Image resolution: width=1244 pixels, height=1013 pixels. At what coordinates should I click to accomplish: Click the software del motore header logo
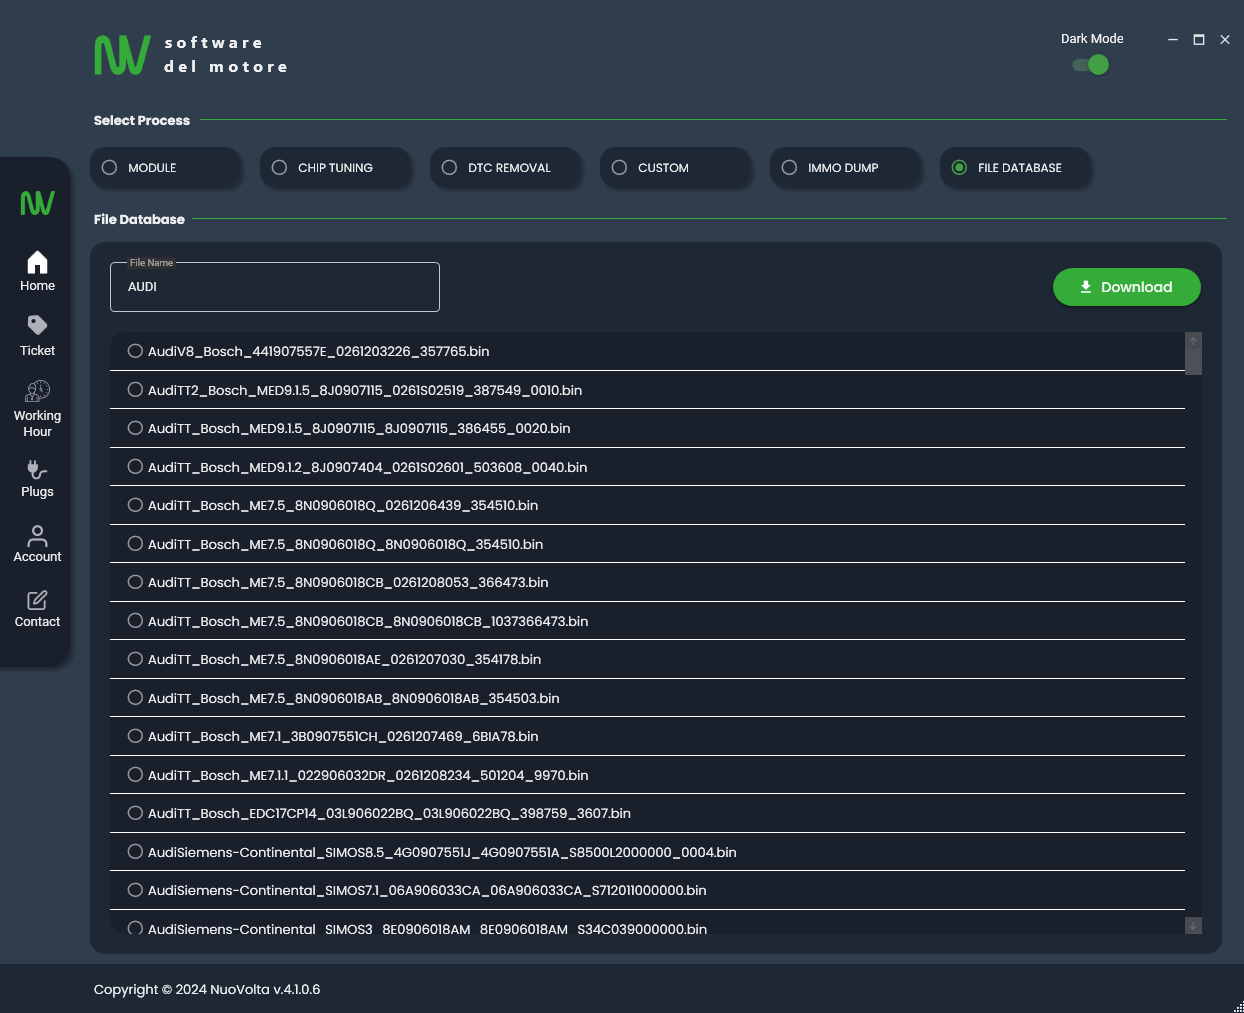[190, 55]
